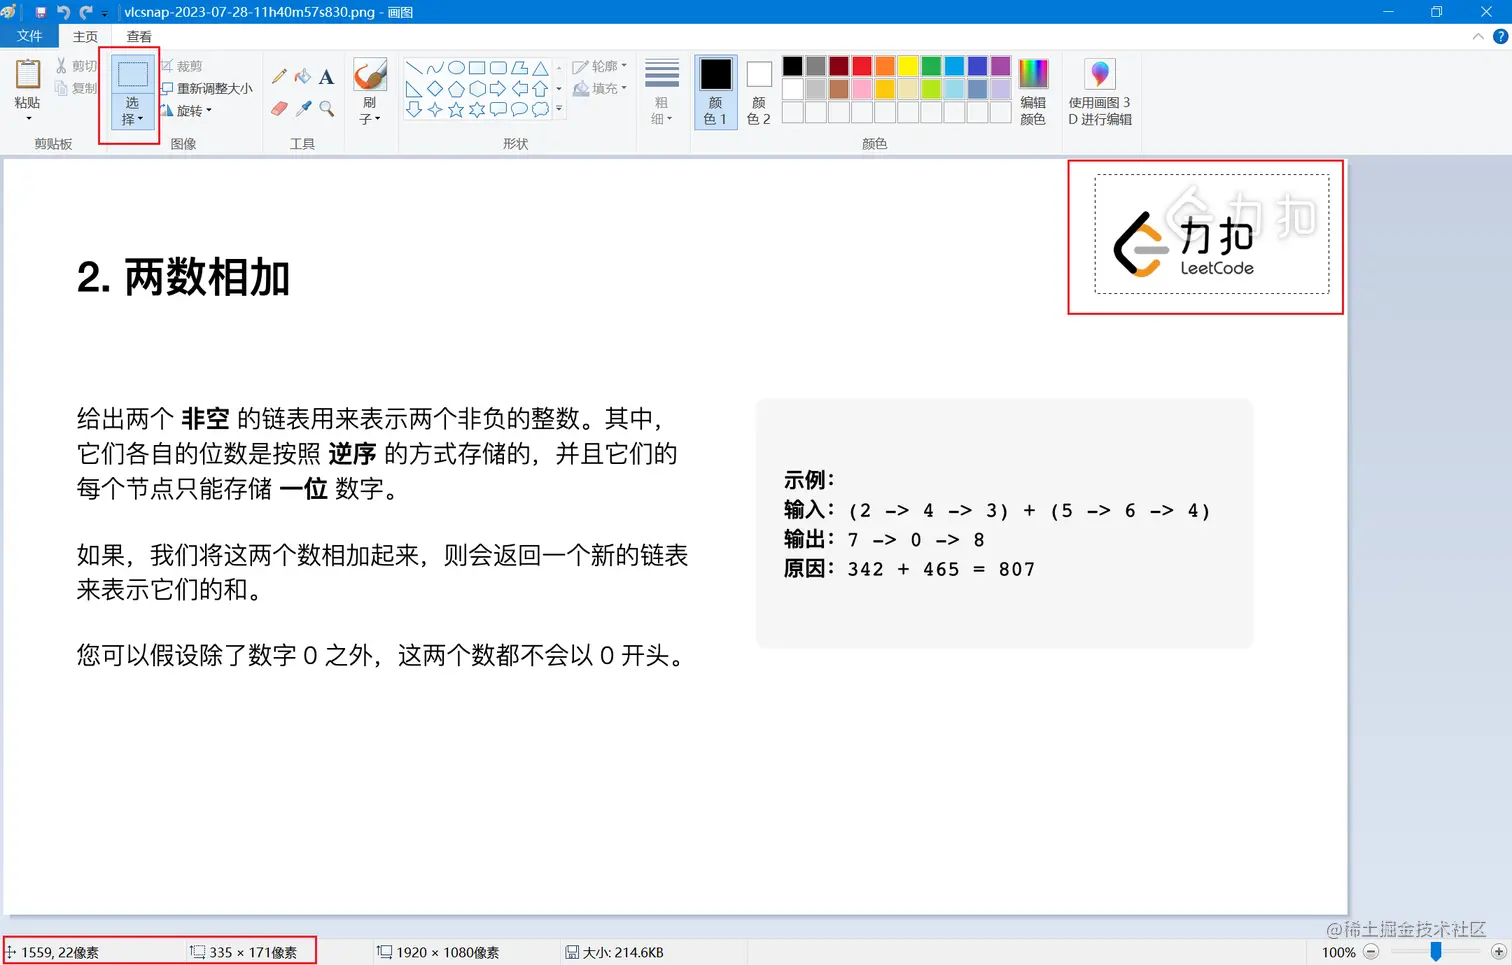Pick the down arrow shape
The width and height of the screenshot is (1512, 965).
click(x=413, y=110)
